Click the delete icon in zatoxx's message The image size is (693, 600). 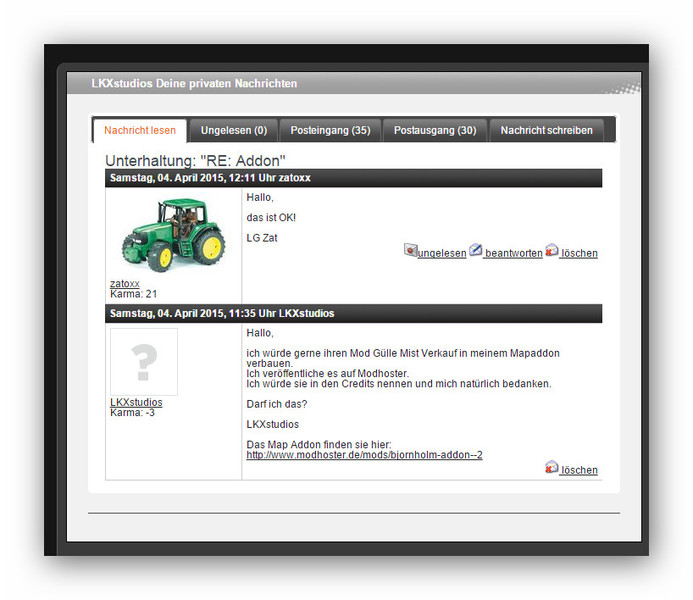tap(551, 250)
